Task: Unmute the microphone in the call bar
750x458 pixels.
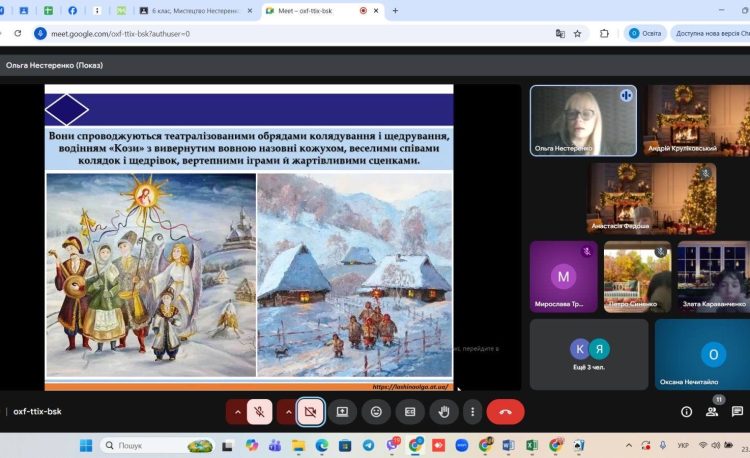Action: point(259,411)
